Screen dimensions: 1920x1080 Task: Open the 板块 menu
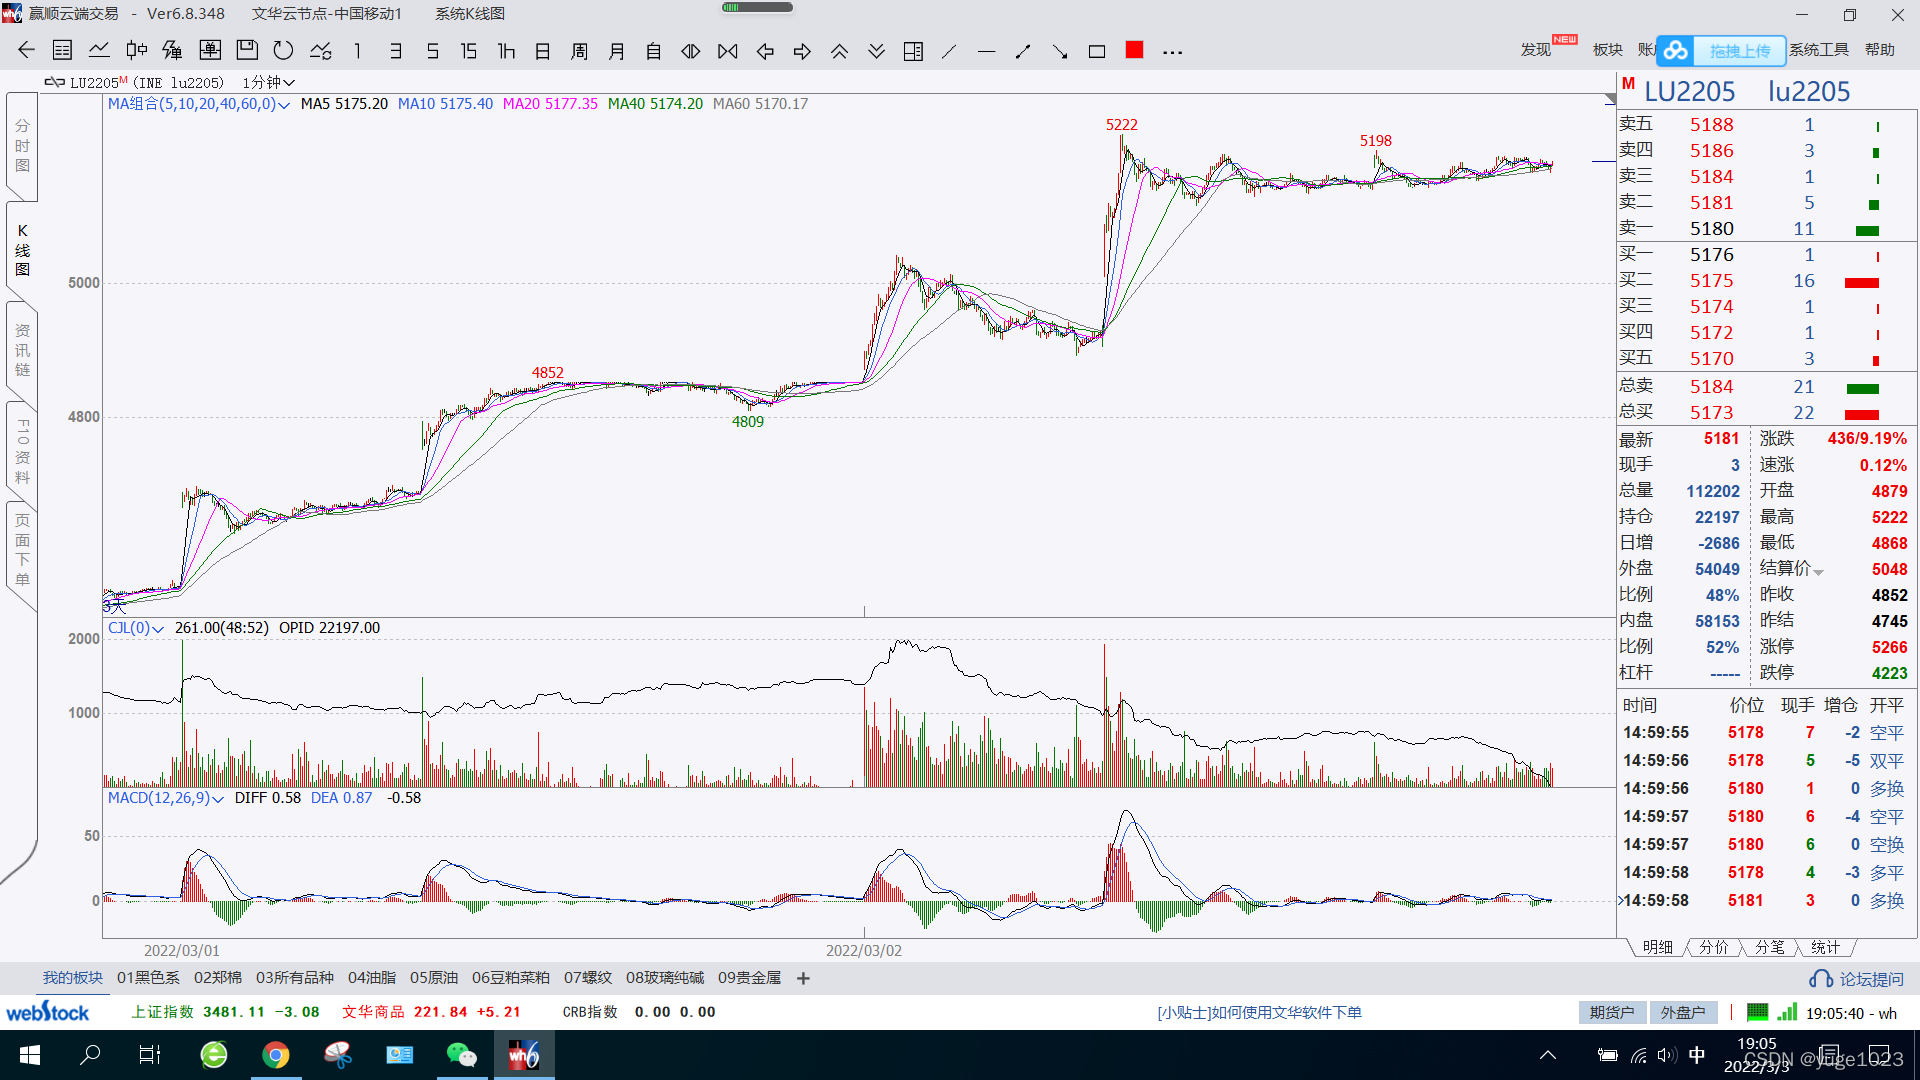point(1608,50)
